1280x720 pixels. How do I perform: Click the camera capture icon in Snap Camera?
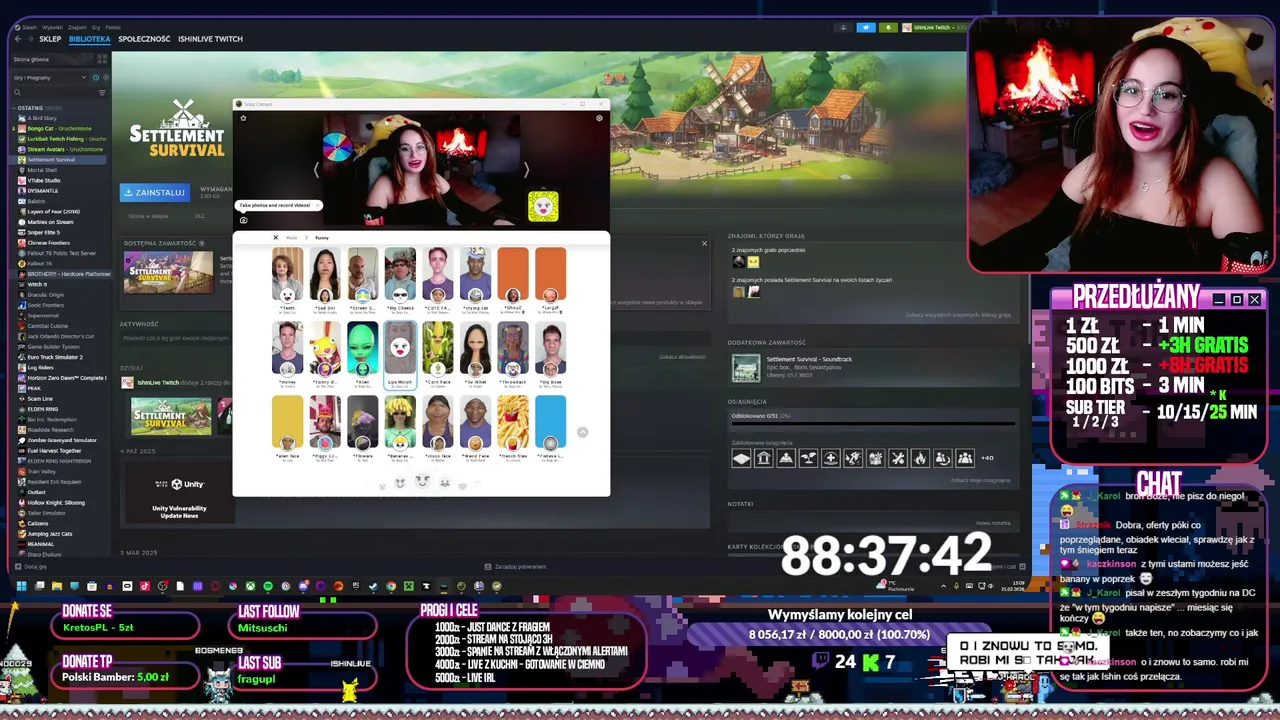click(243, 220)
